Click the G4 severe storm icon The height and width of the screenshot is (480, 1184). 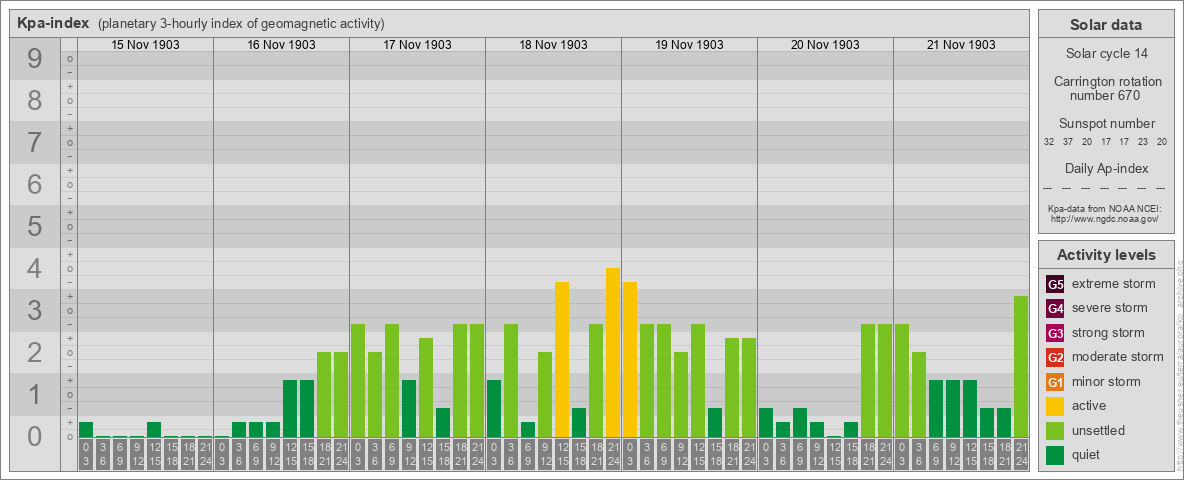pyautogui.click(x=1055, y=309)
